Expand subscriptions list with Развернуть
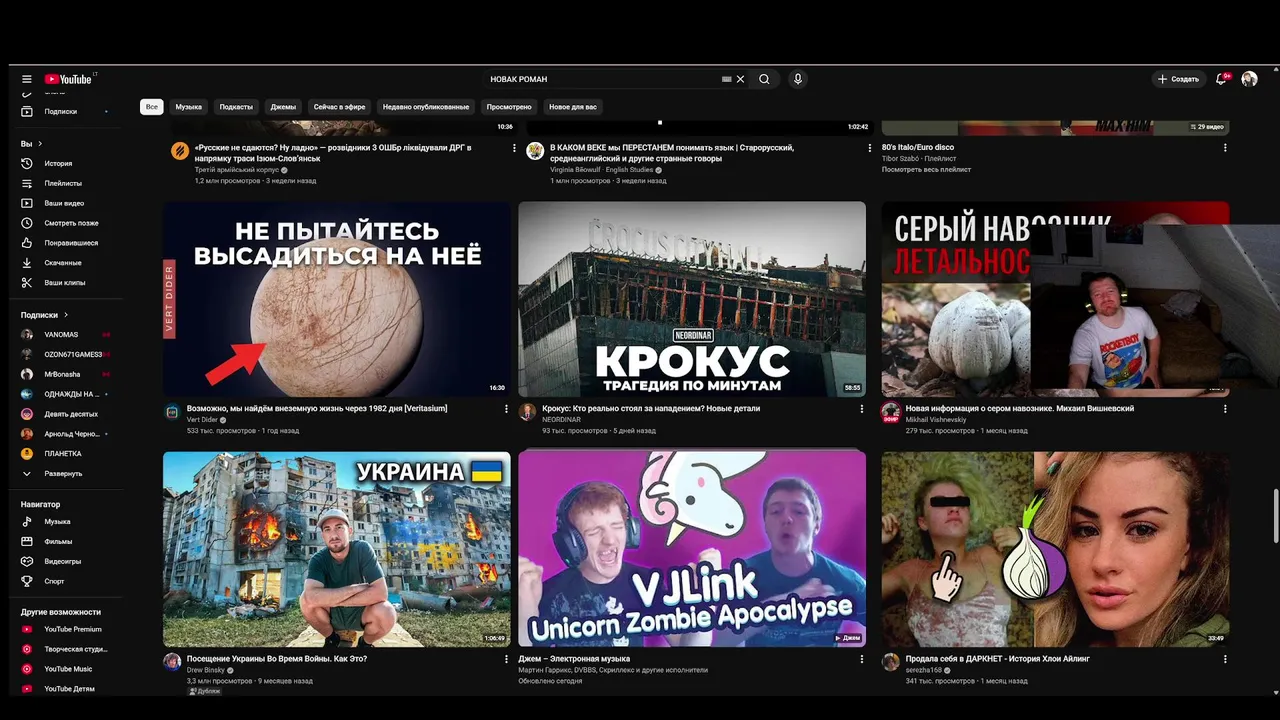1280x720 pixels. click(65, 474)
